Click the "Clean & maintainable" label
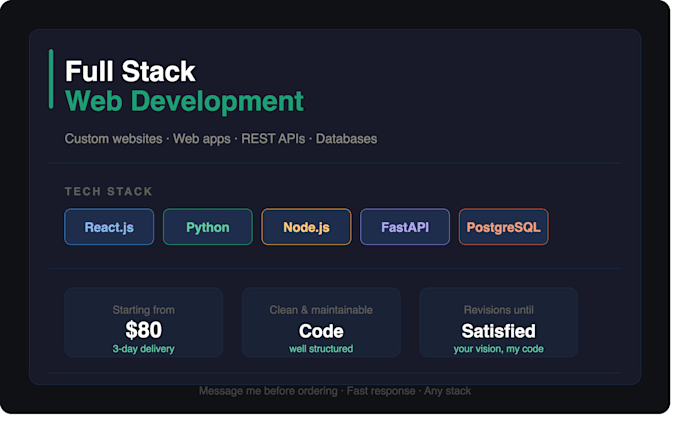Image resolution: width=680 pixels, height=424 pixels. click(x=321, y=310)
